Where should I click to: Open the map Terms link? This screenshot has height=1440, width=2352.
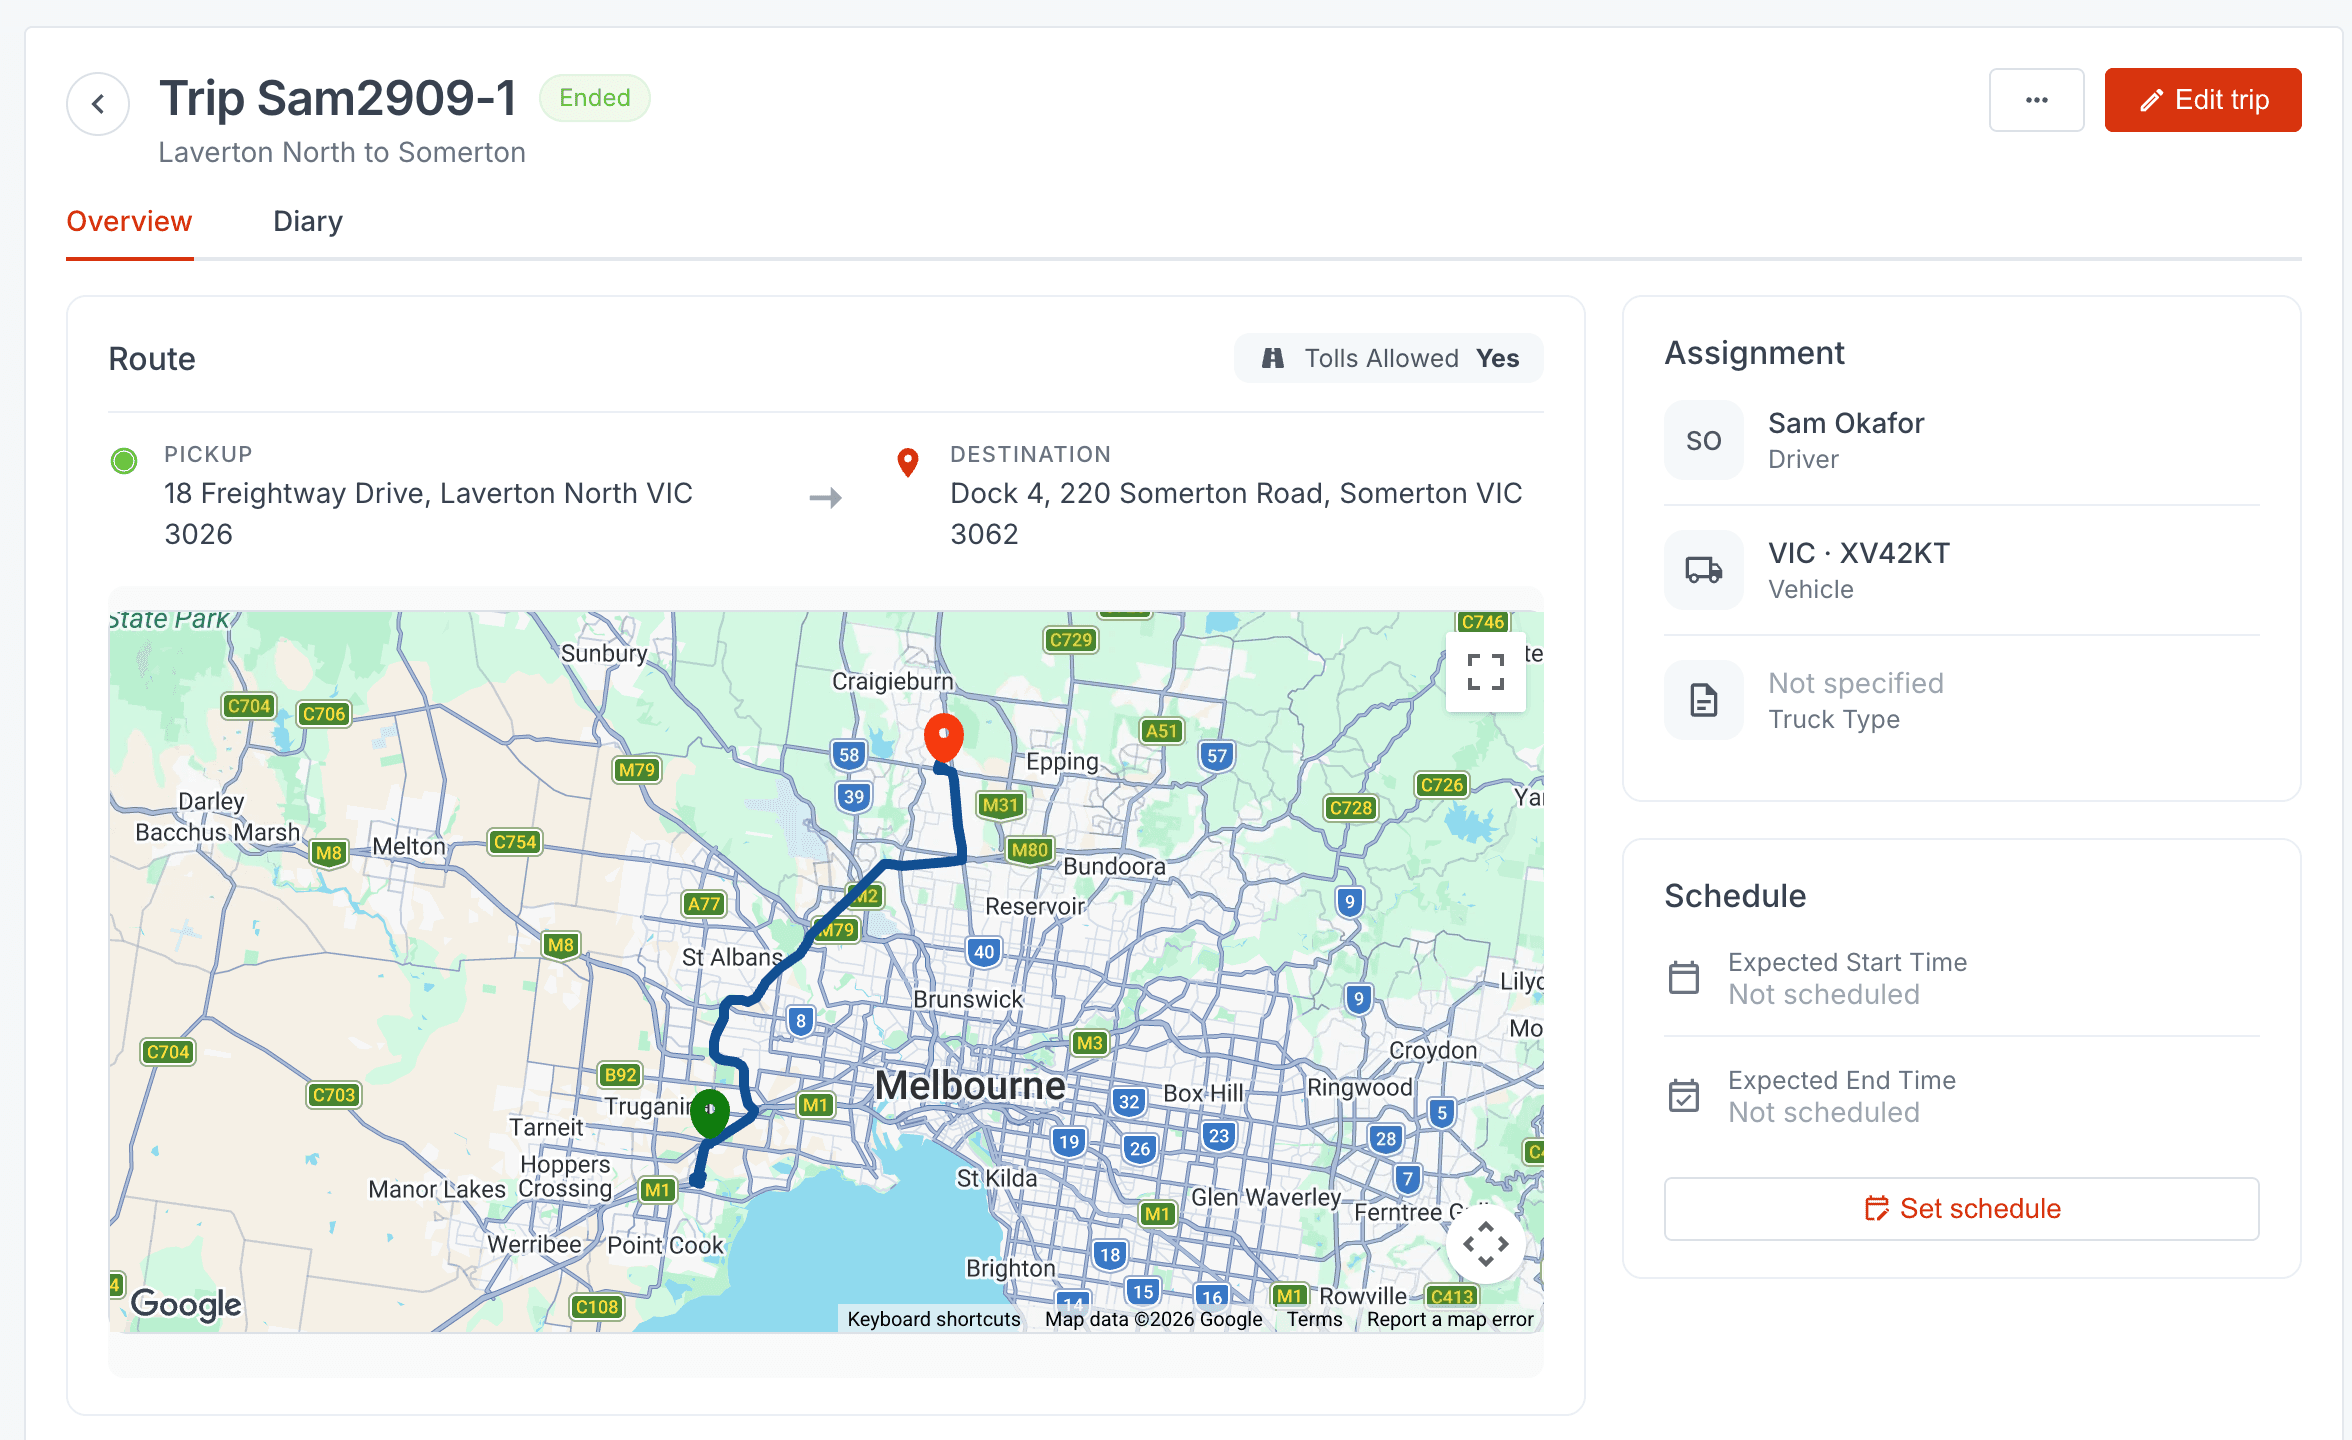(x=1314, y=1319)
